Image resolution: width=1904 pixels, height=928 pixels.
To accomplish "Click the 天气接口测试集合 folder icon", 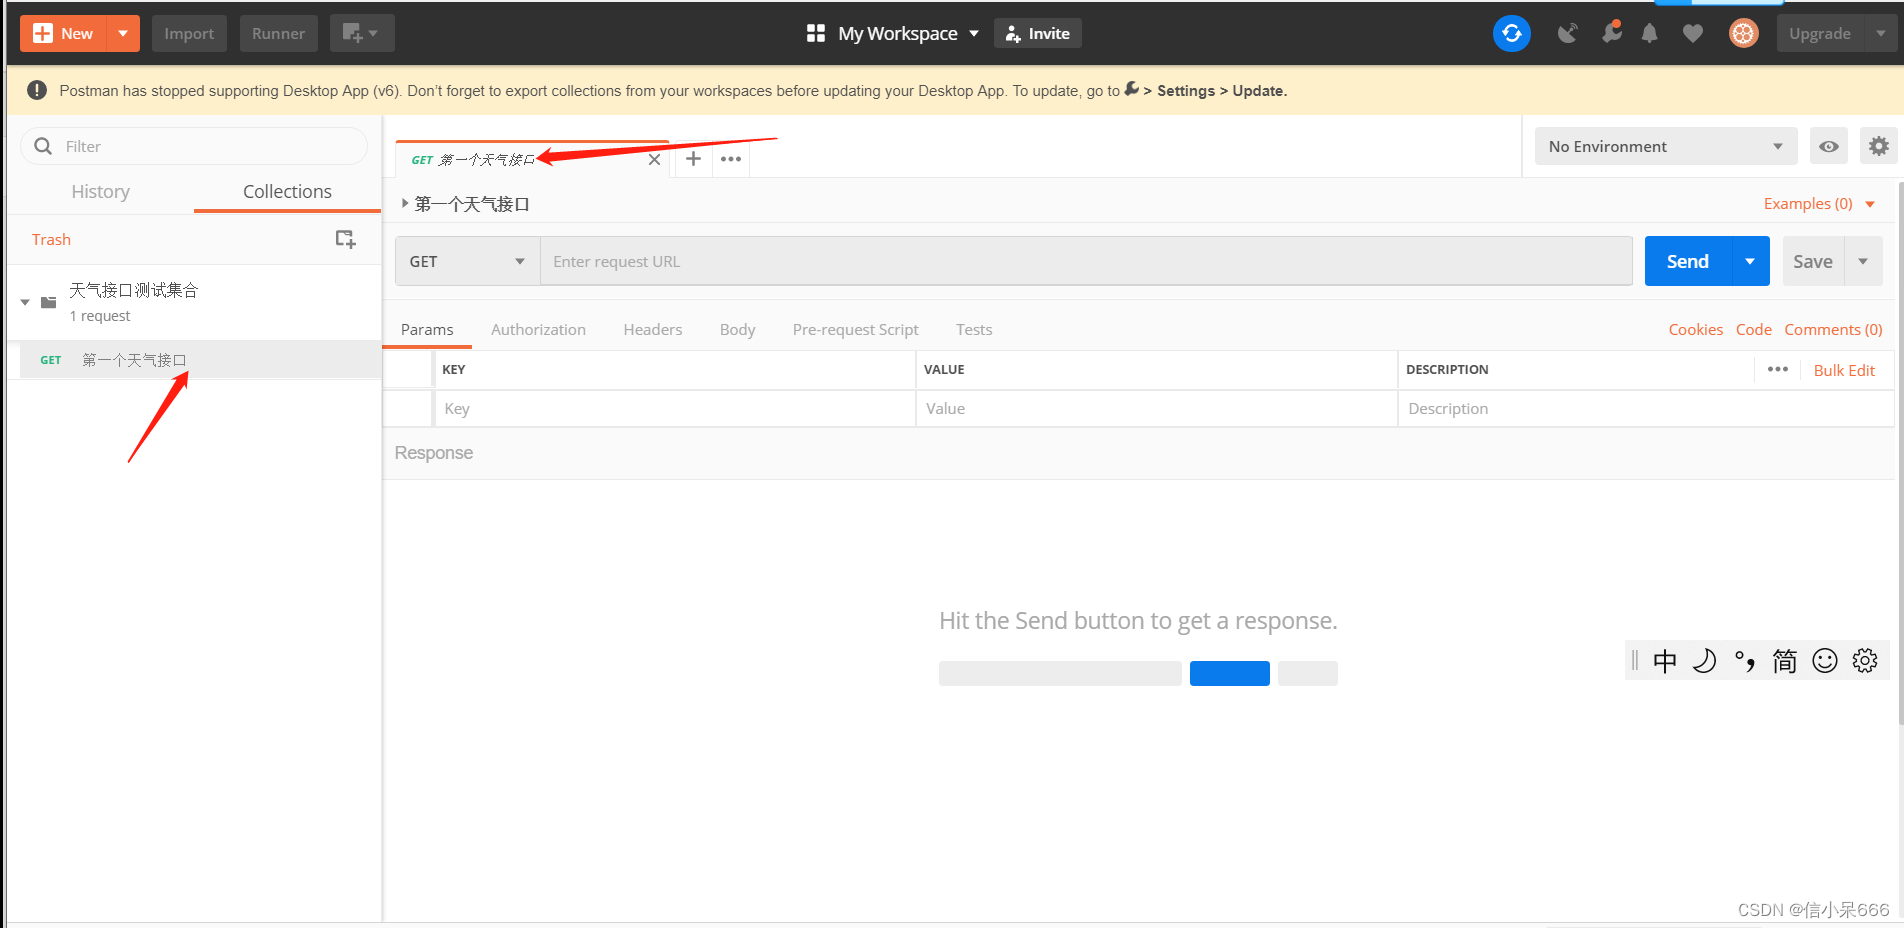I will click(48, 302).
